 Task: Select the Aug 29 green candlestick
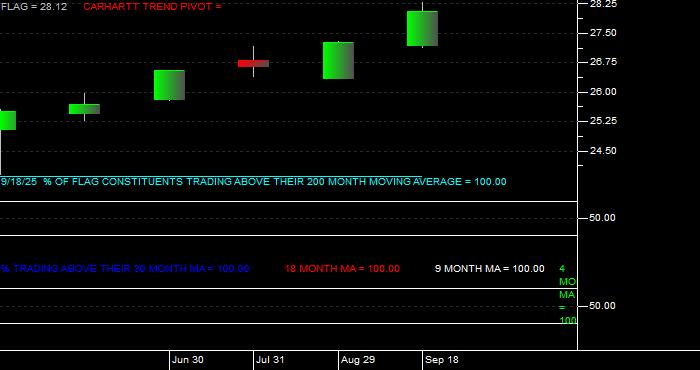pos(338,60)
